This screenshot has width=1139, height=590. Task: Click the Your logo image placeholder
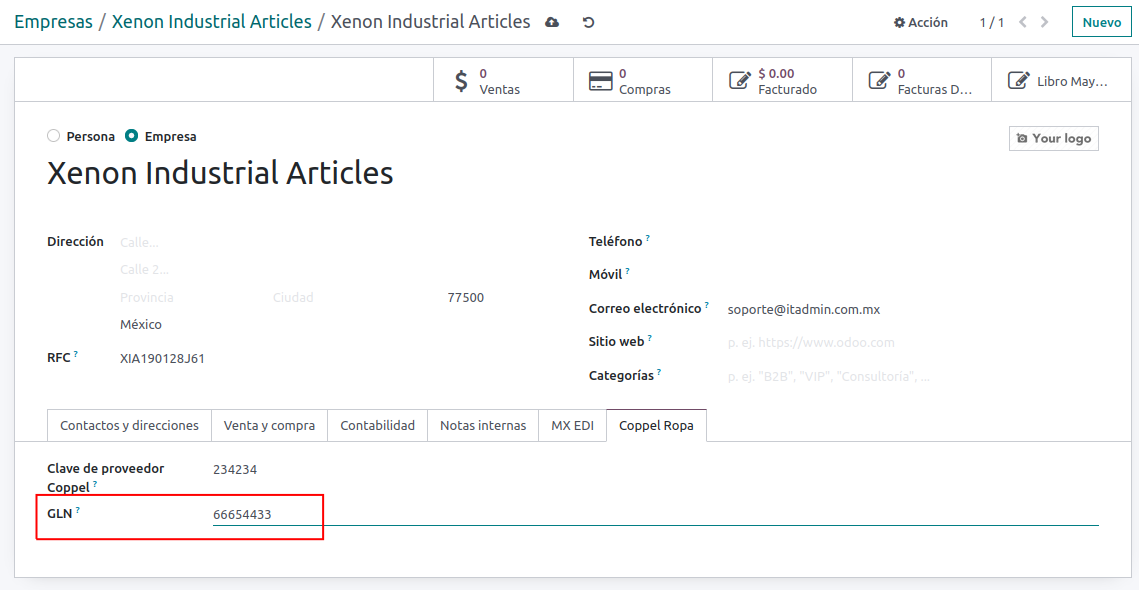[1053, 138]
